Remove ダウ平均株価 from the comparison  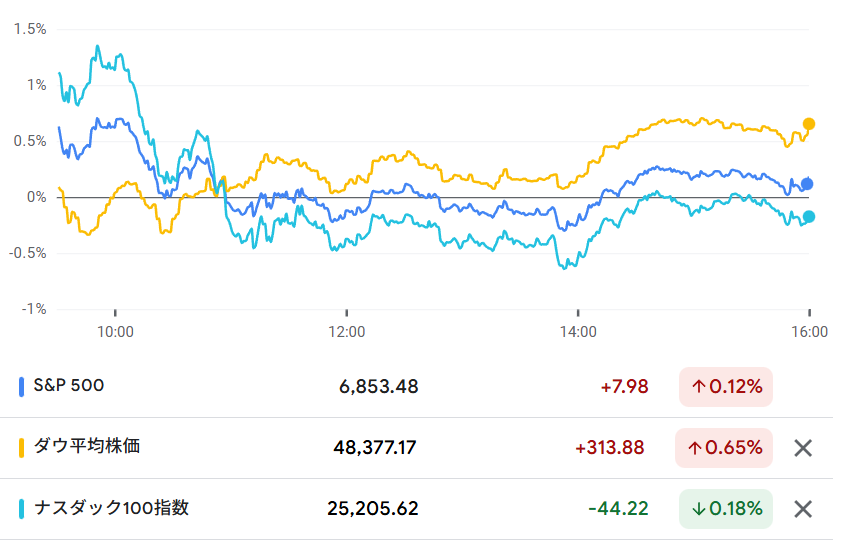pos(802,448)
